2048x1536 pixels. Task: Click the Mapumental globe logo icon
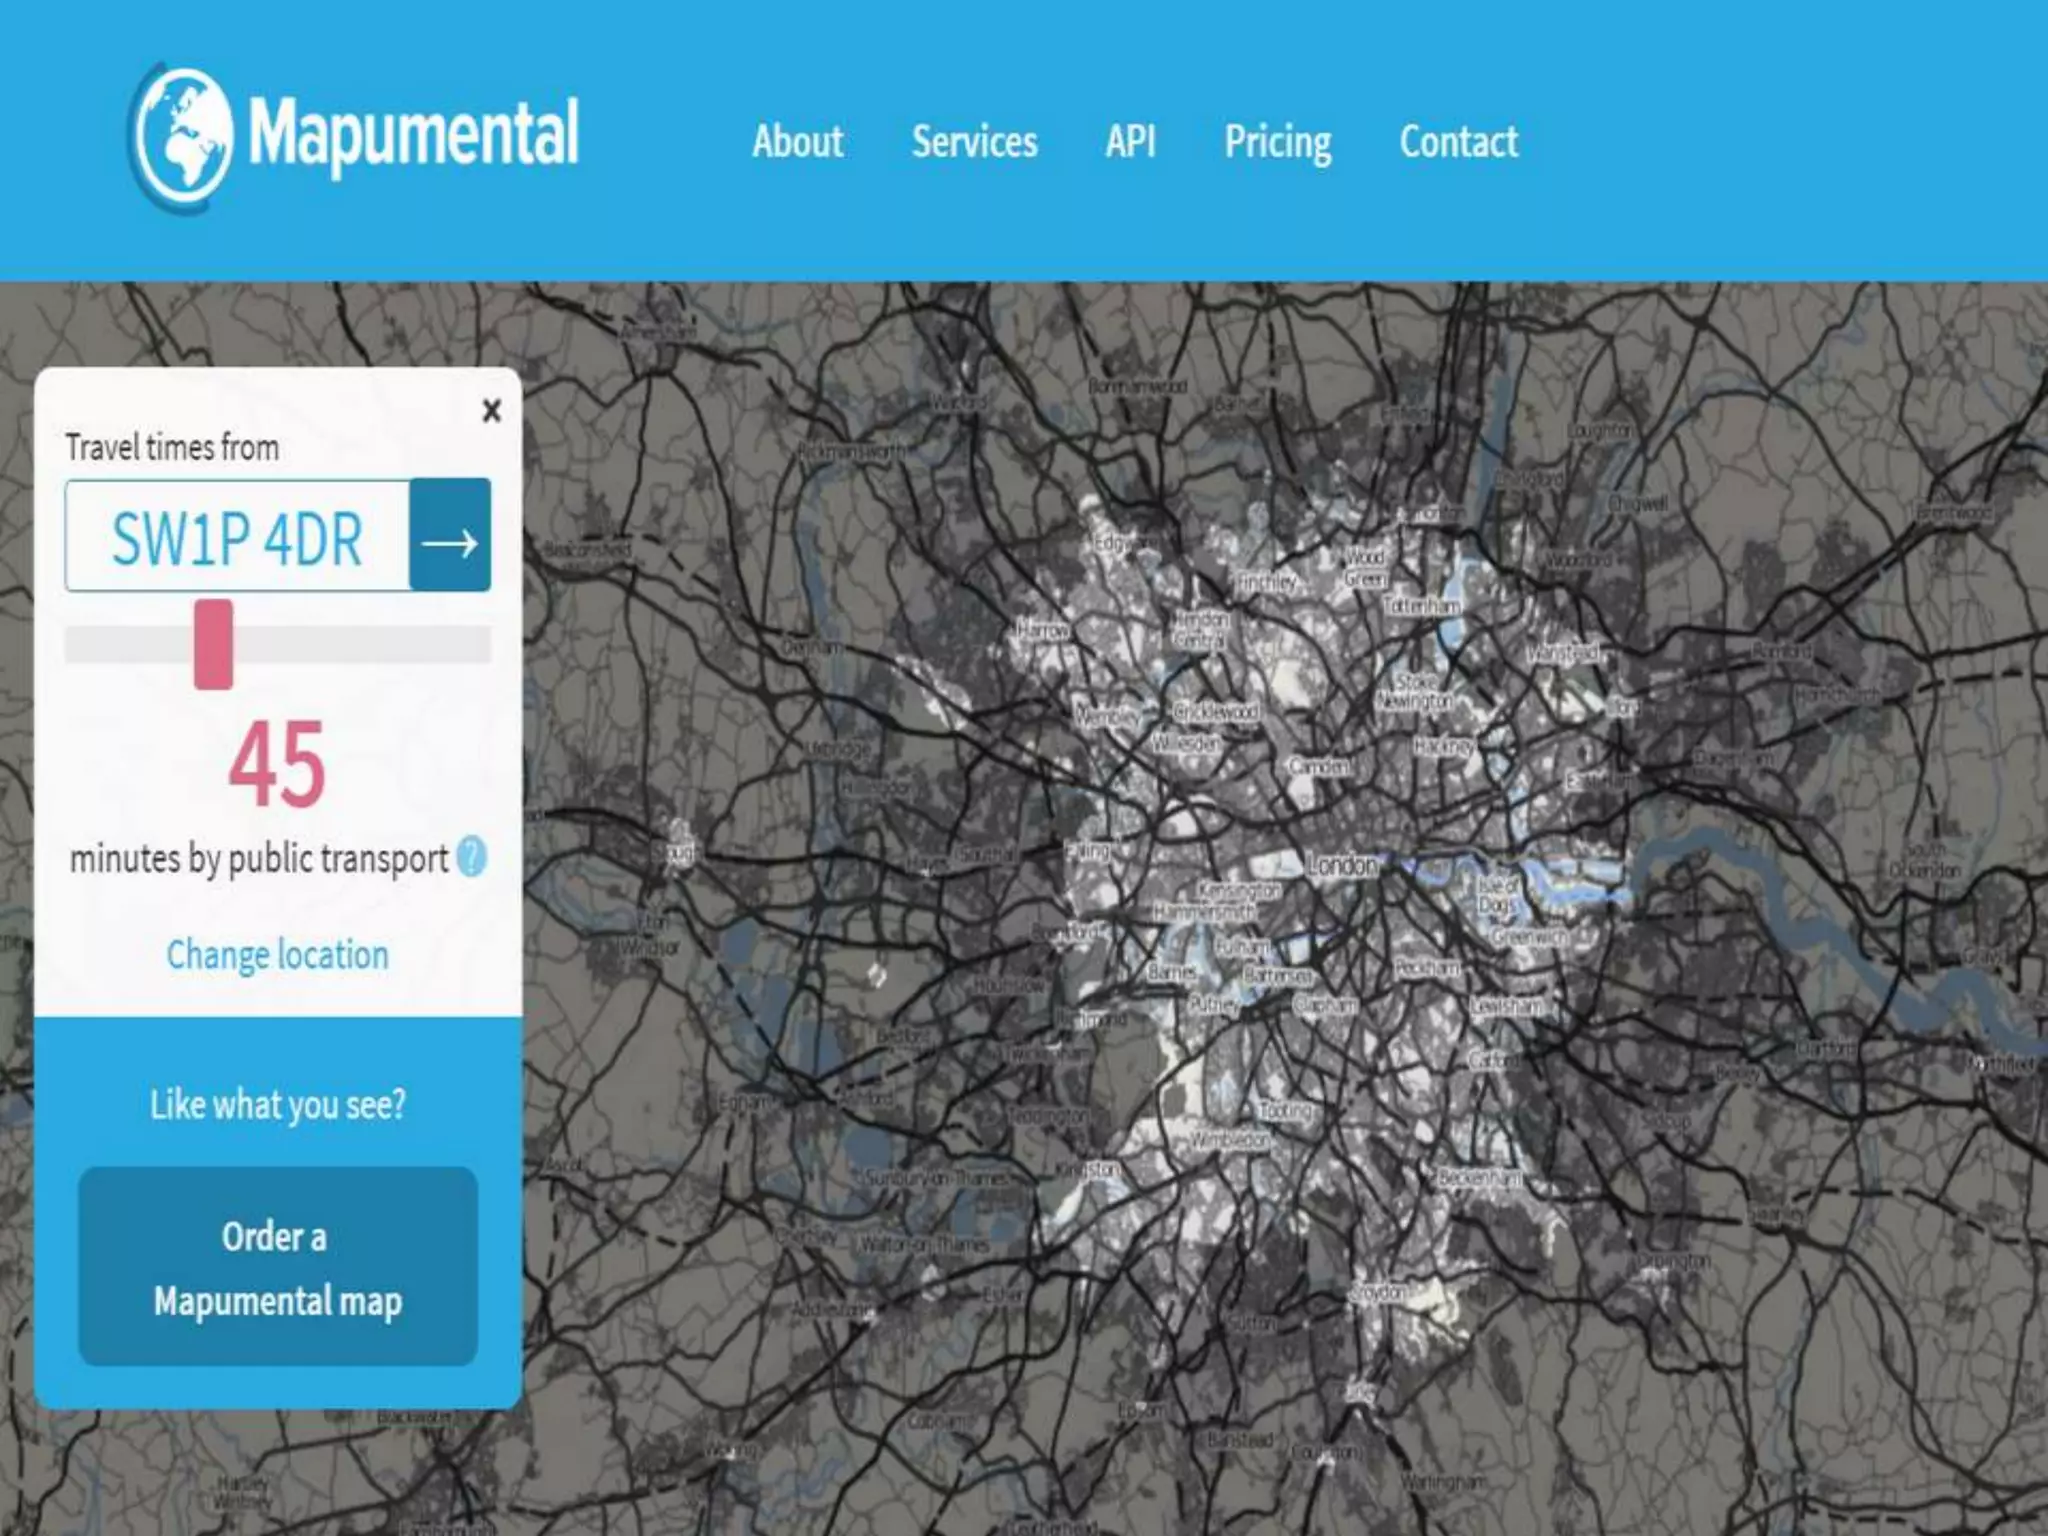181,135
